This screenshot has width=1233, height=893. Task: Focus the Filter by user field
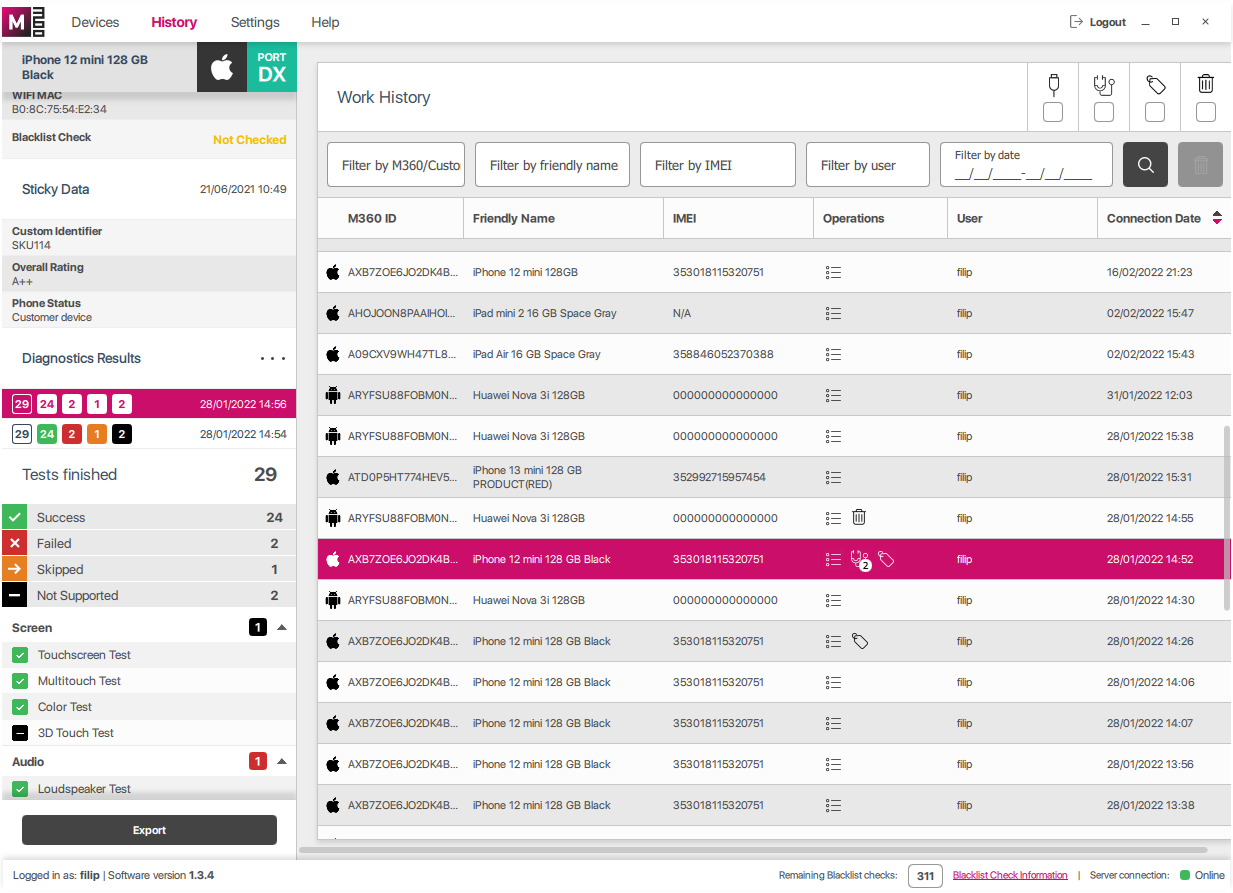point(868,165)
